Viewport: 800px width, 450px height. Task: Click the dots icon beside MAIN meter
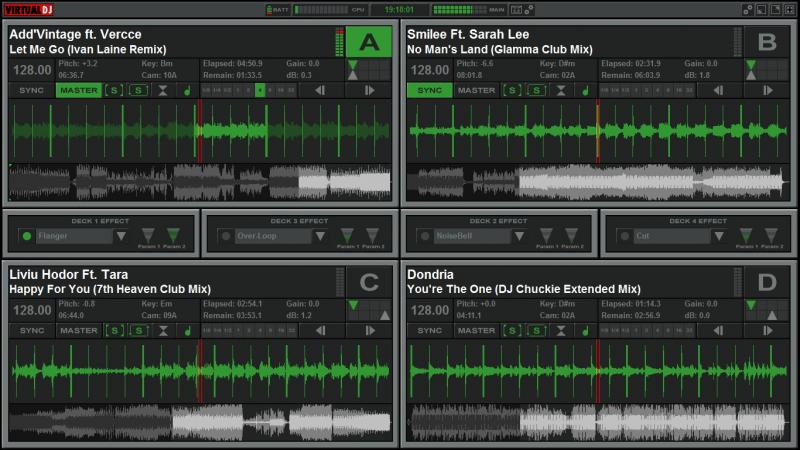[529, 10]
